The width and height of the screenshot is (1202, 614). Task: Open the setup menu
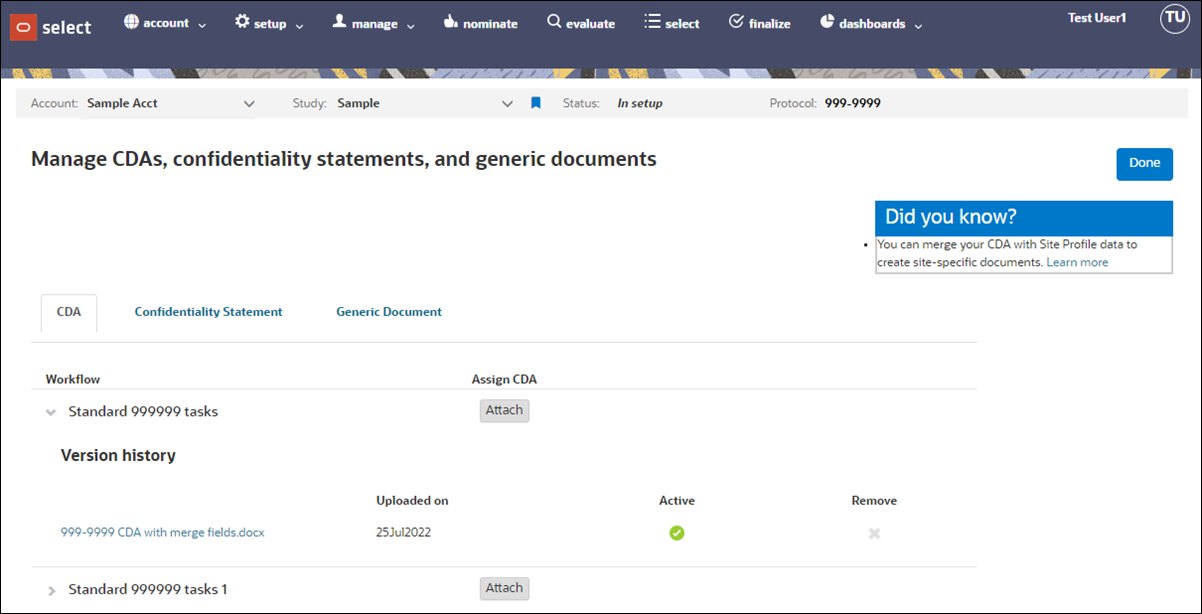270,23
